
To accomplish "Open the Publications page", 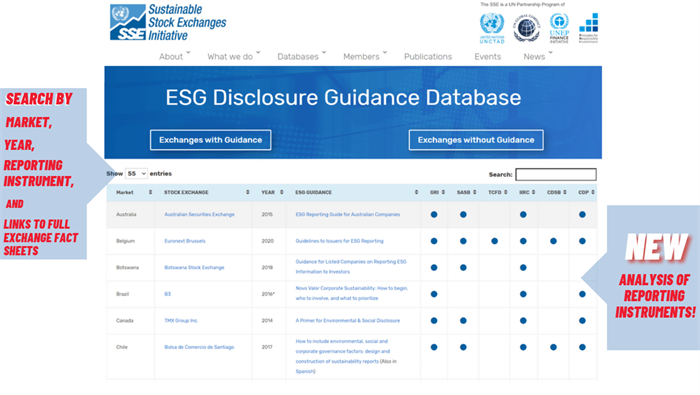I will [x=428, y=57].
